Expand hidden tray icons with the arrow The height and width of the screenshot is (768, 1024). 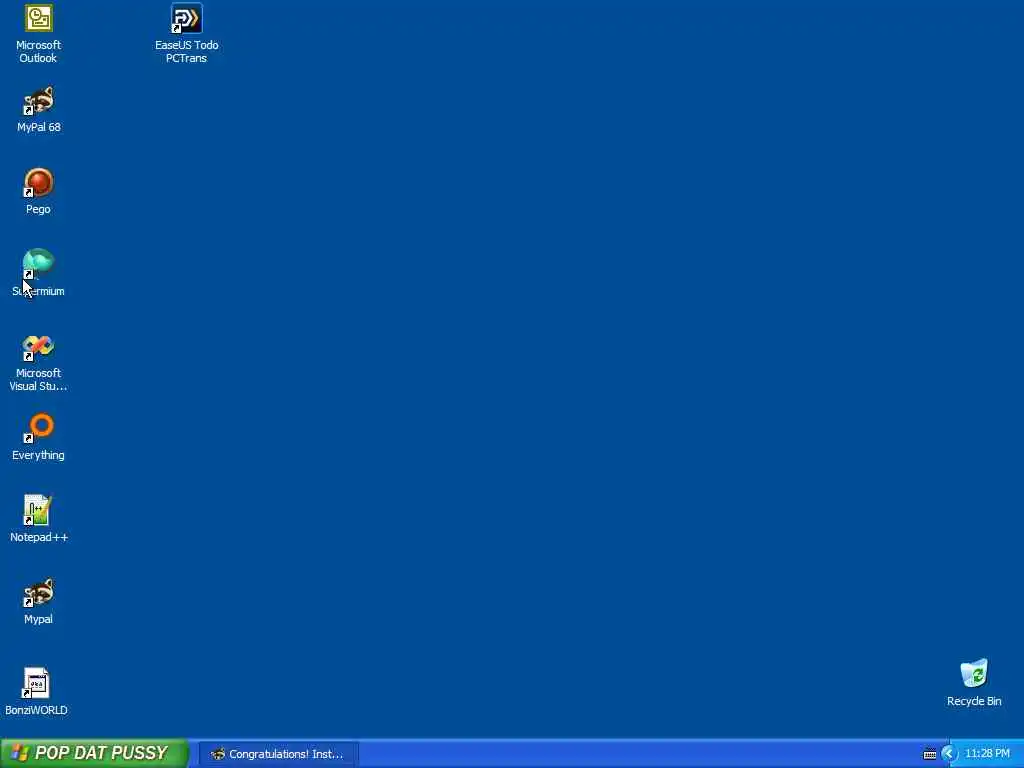(948, 754)
